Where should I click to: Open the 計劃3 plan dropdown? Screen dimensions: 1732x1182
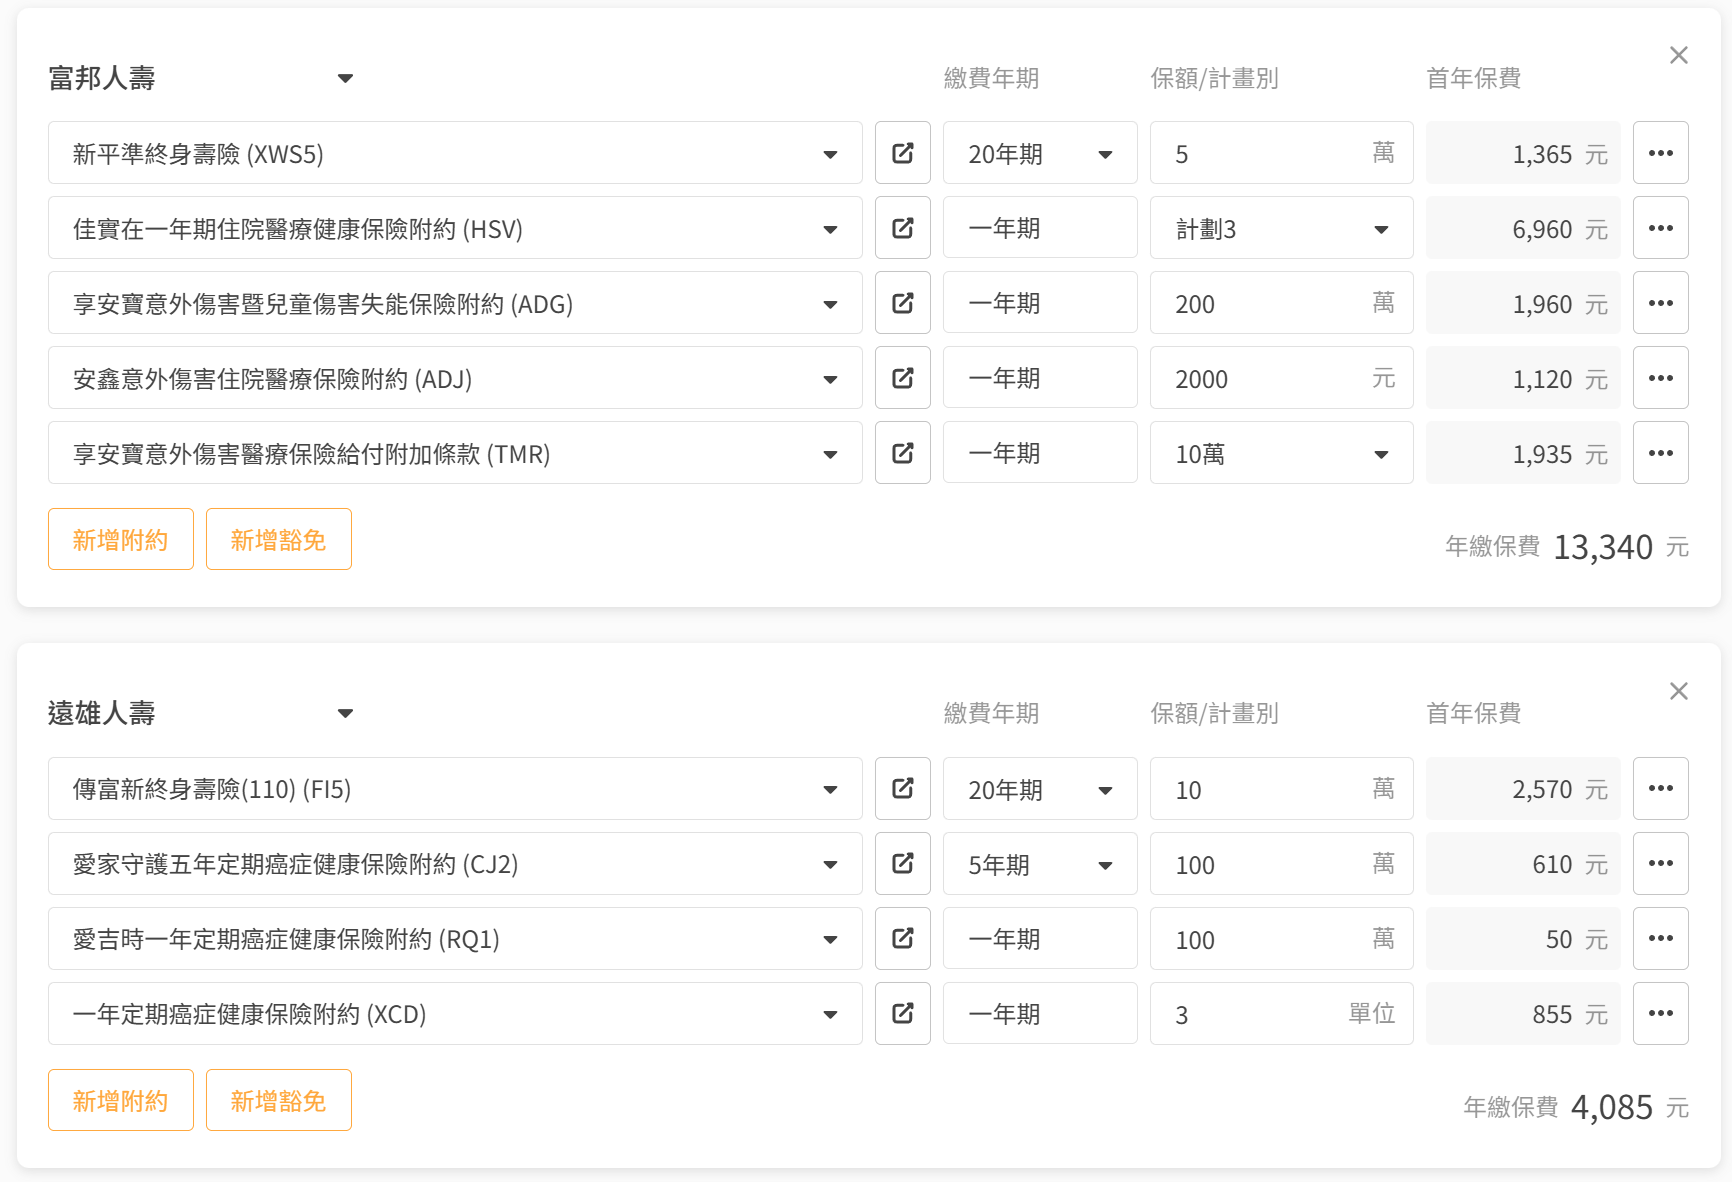point(1280,228)
